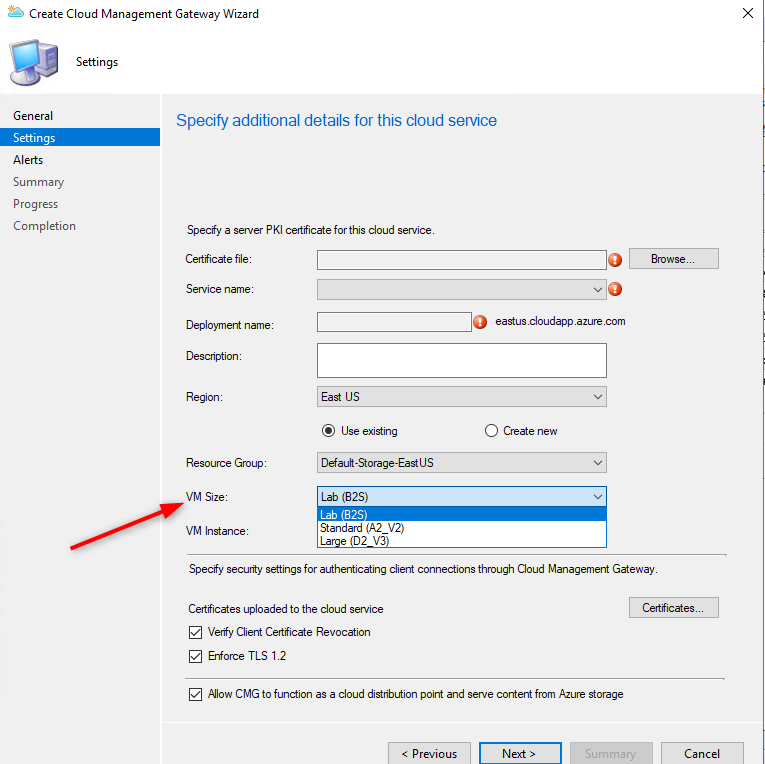Click into the Description text field

pos(461,360)
